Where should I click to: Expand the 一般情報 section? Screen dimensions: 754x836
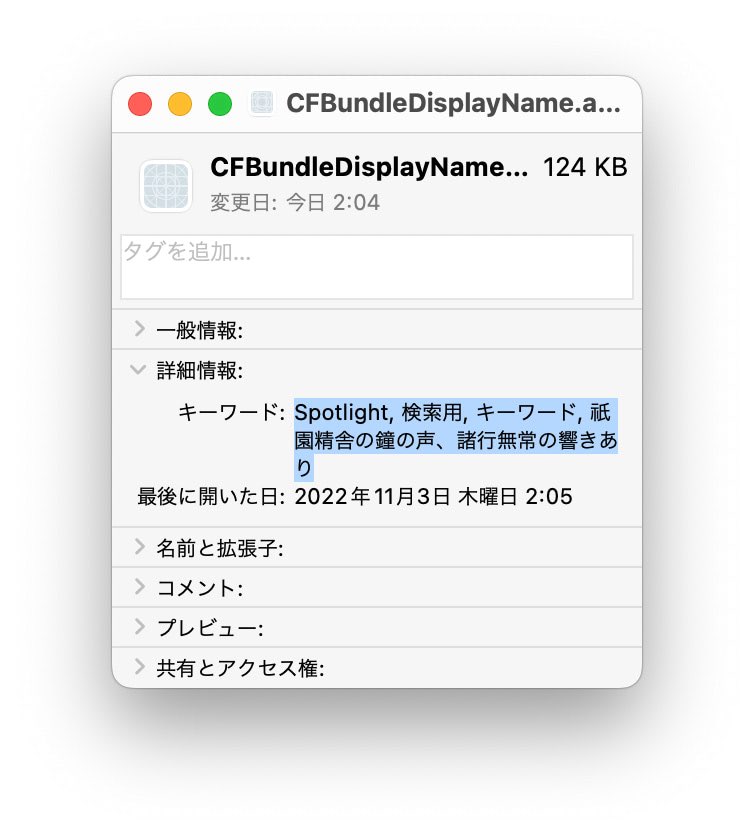point(140,329)
